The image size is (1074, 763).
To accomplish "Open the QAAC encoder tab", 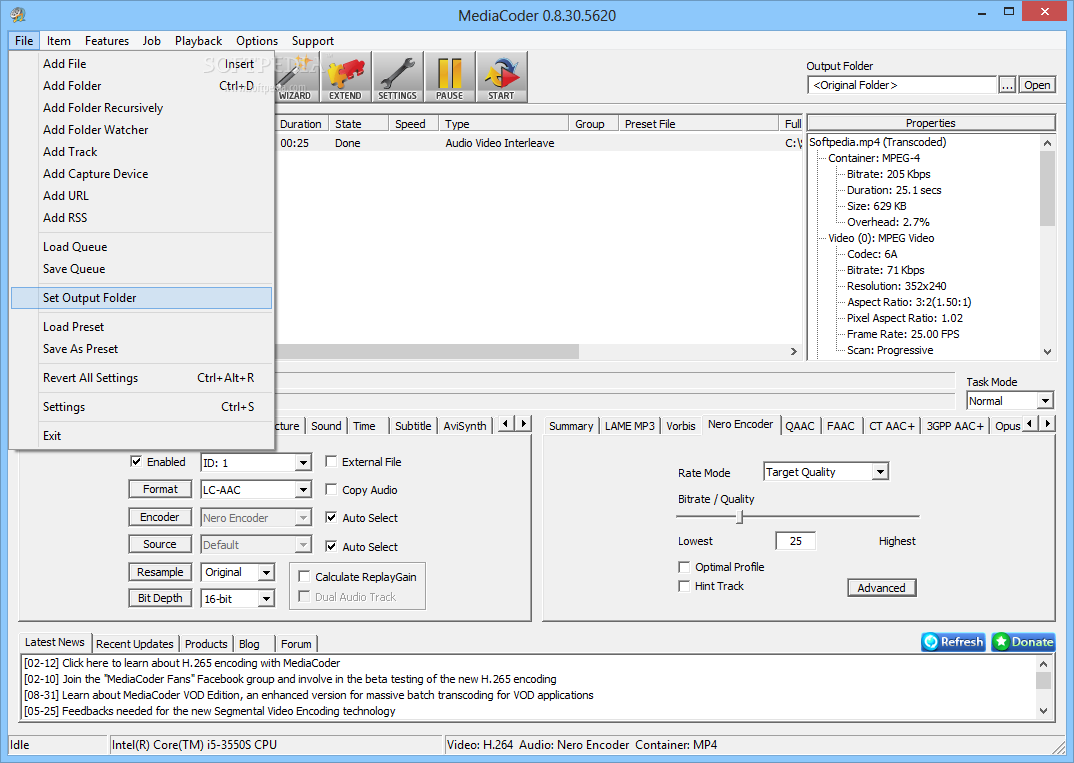I will pos(799,426).
